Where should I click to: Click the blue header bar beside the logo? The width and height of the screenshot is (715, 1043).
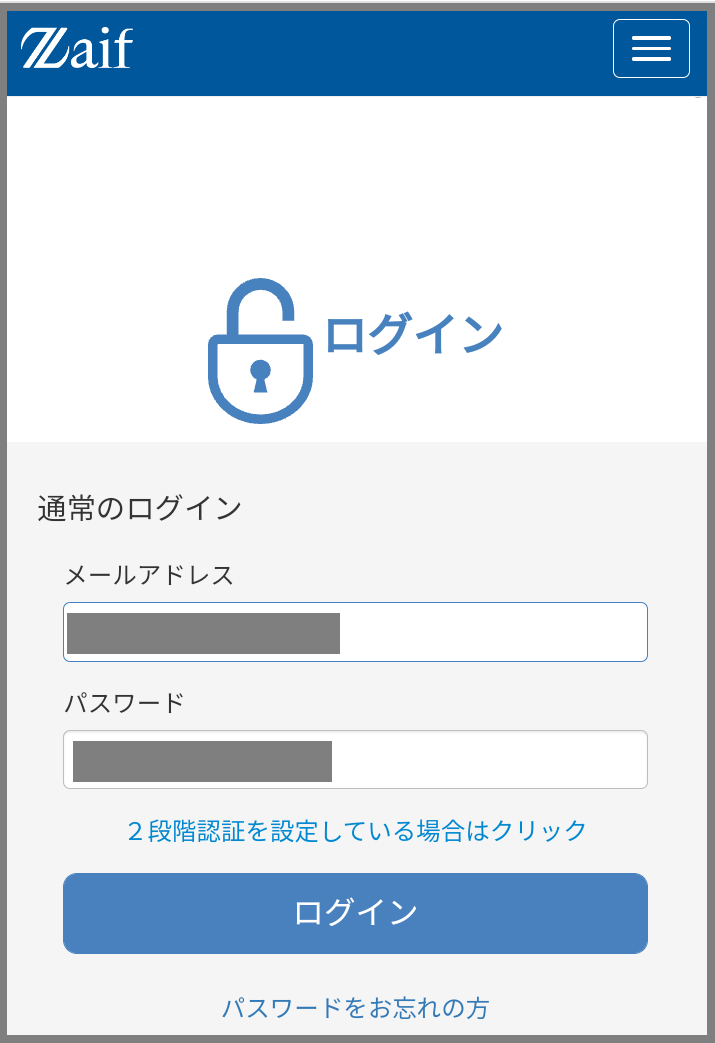372,52
